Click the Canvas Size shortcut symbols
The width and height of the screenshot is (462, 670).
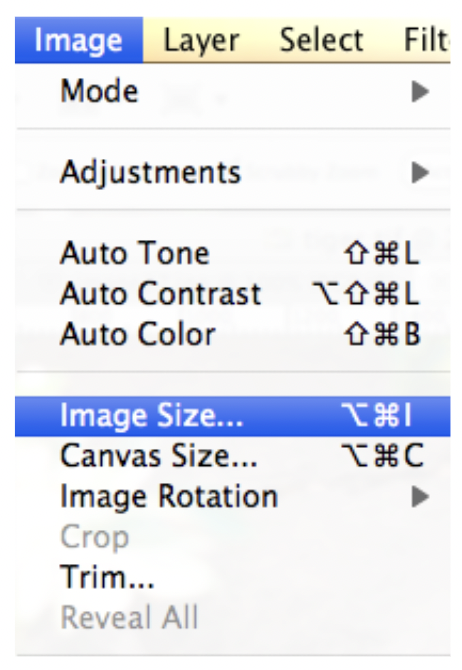click(x=382, y=456)
